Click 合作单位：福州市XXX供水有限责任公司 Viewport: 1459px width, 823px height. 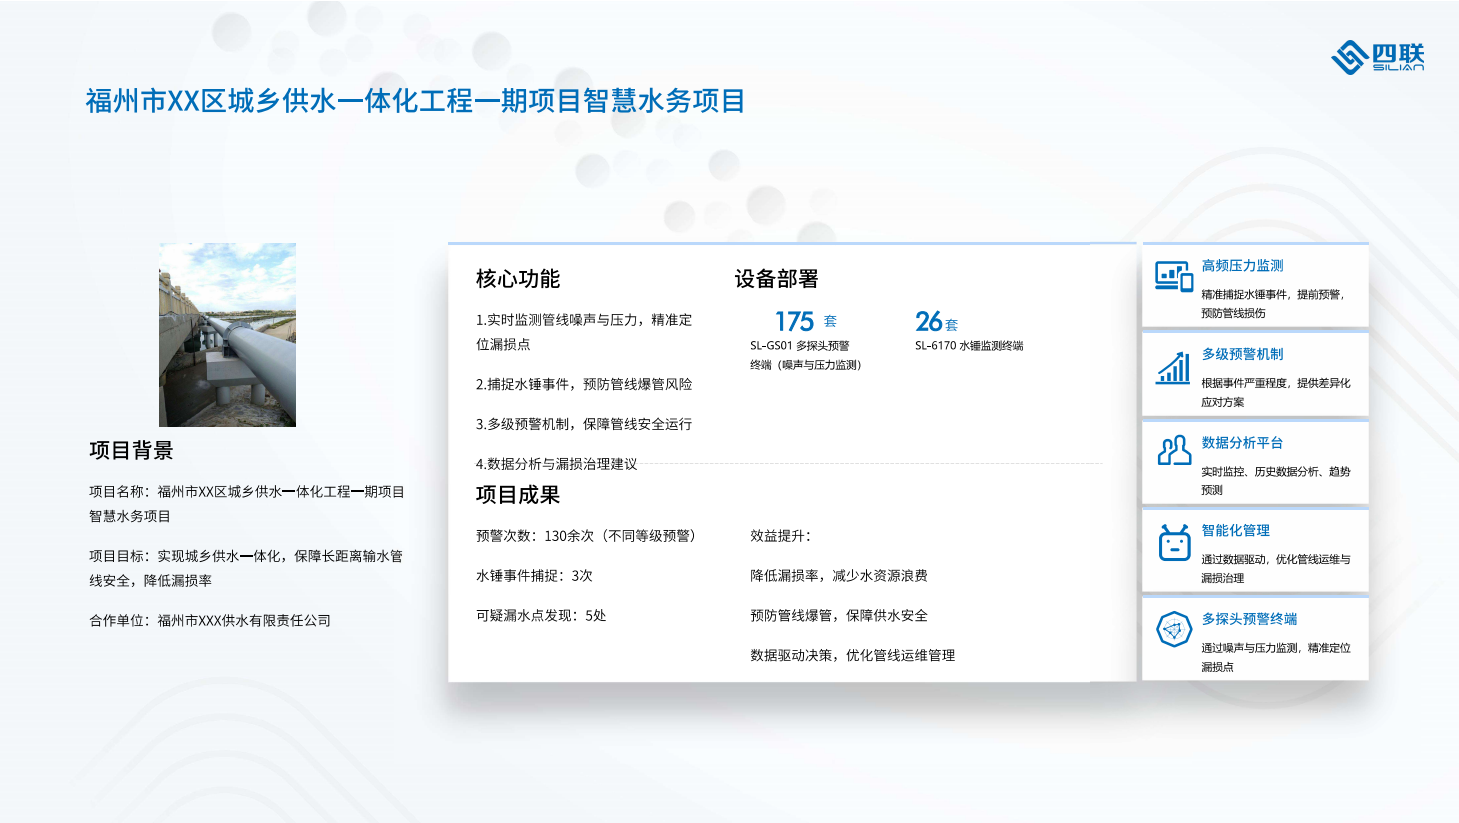pos(210,621)
